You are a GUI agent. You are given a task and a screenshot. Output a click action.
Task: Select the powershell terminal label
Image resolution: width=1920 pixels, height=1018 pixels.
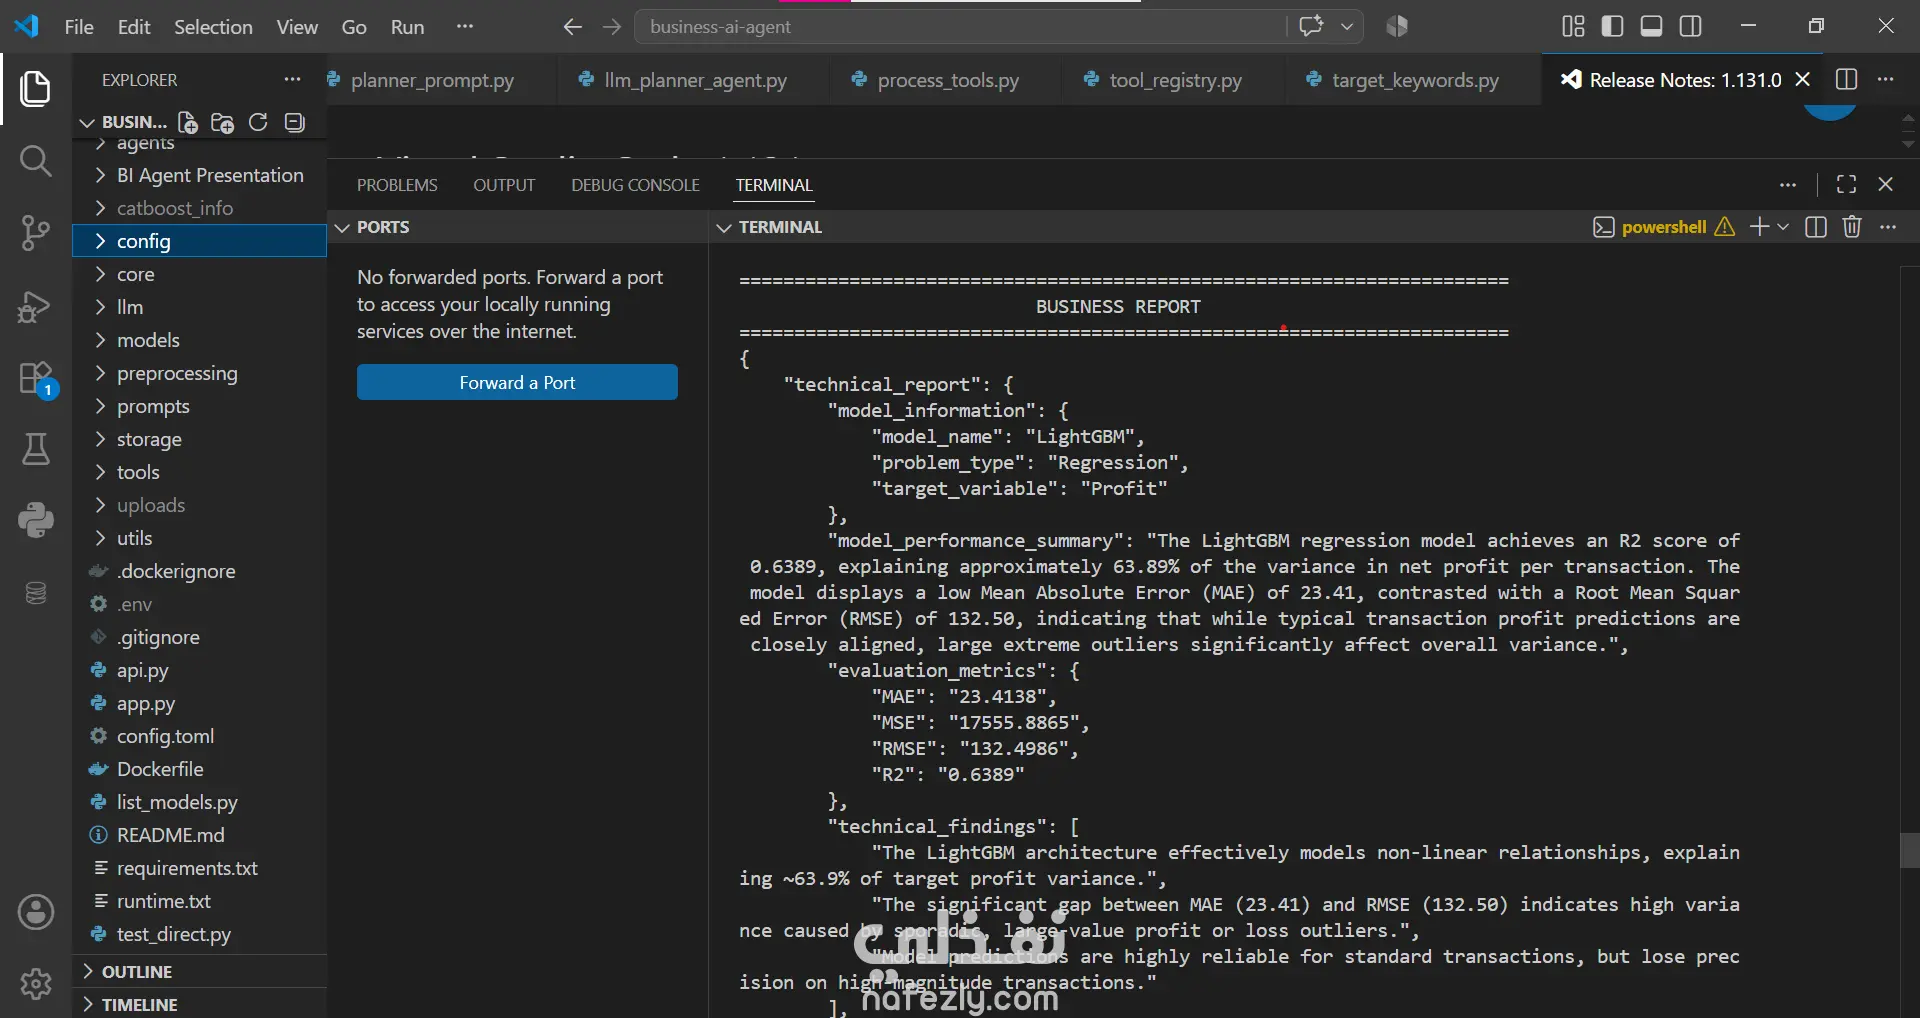tap(1663, 227)
